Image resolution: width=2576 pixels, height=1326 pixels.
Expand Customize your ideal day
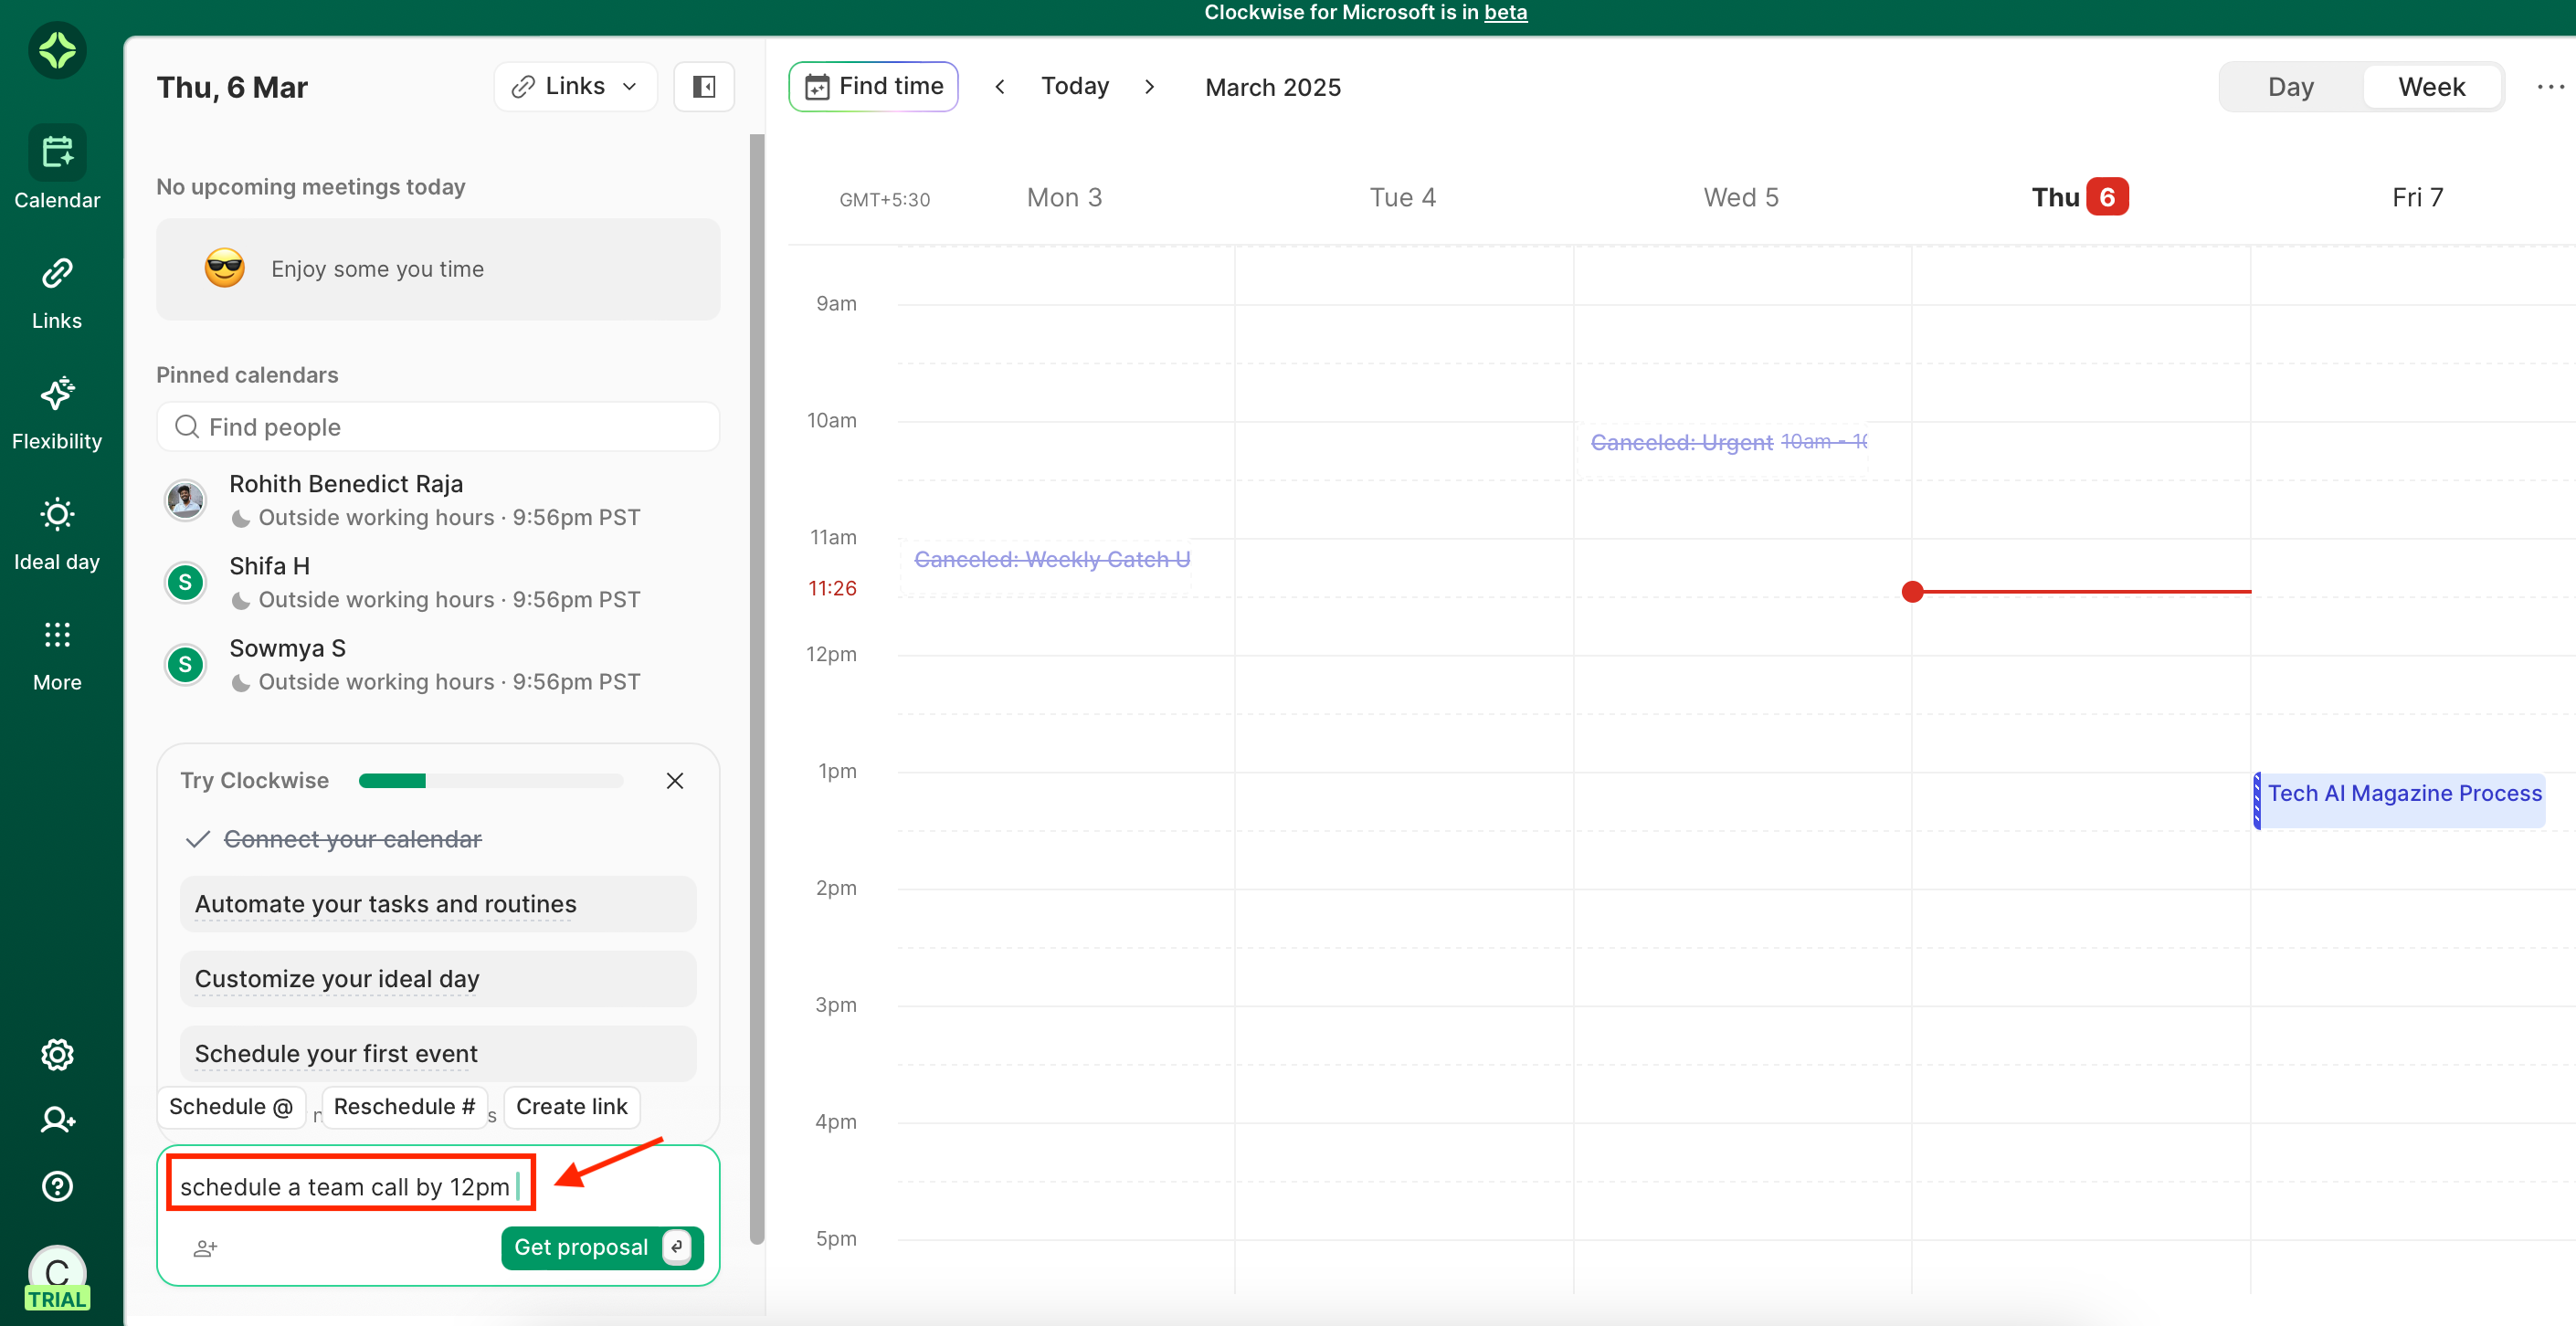click(438, 979)
